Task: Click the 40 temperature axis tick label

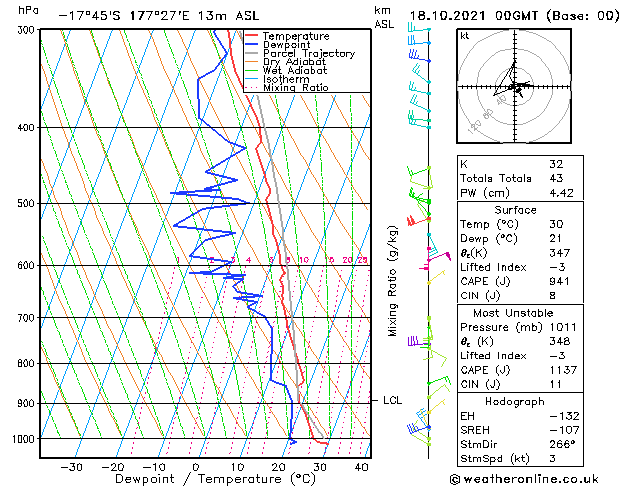Action: click(x=362, y=467)
